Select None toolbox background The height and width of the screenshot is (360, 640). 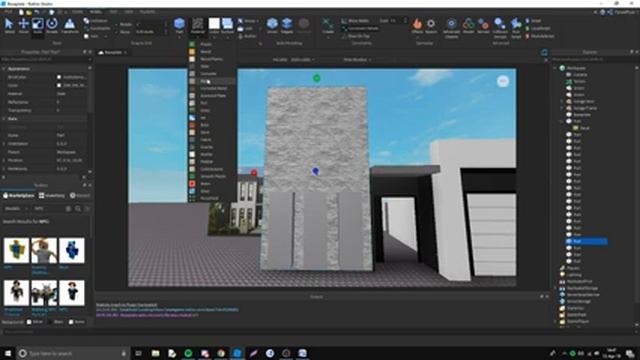[x=71, y=322]
